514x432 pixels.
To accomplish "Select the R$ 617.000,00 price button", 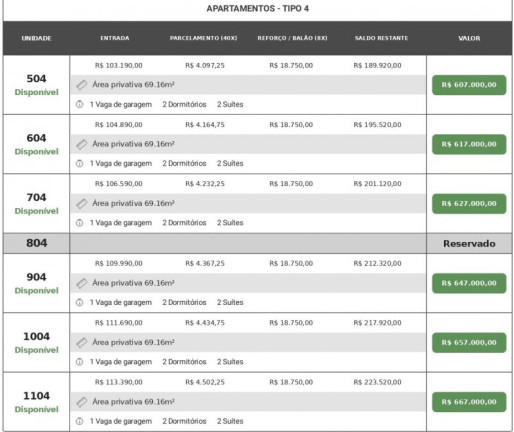I will [469, 144].
